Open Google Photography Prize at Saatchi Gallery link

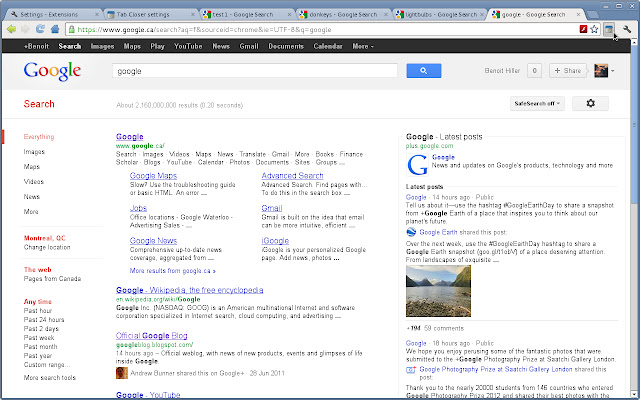pyautogui.click(x=496, y=369)
